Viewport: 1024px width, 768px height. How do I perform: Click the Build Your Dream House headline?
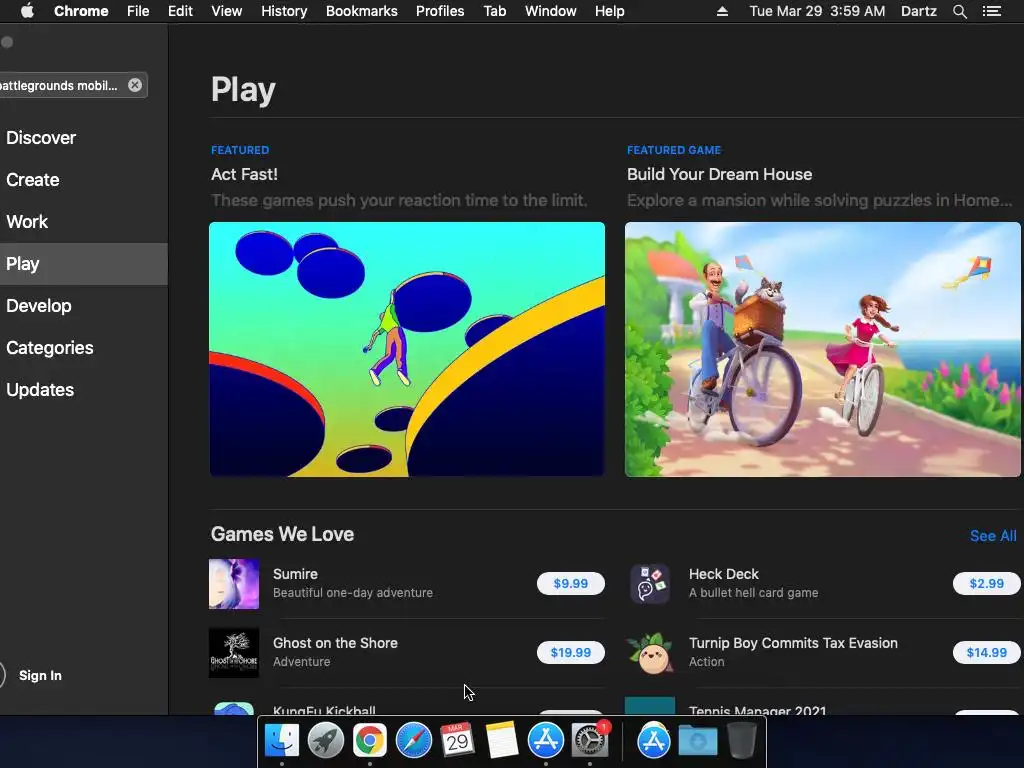720,174
